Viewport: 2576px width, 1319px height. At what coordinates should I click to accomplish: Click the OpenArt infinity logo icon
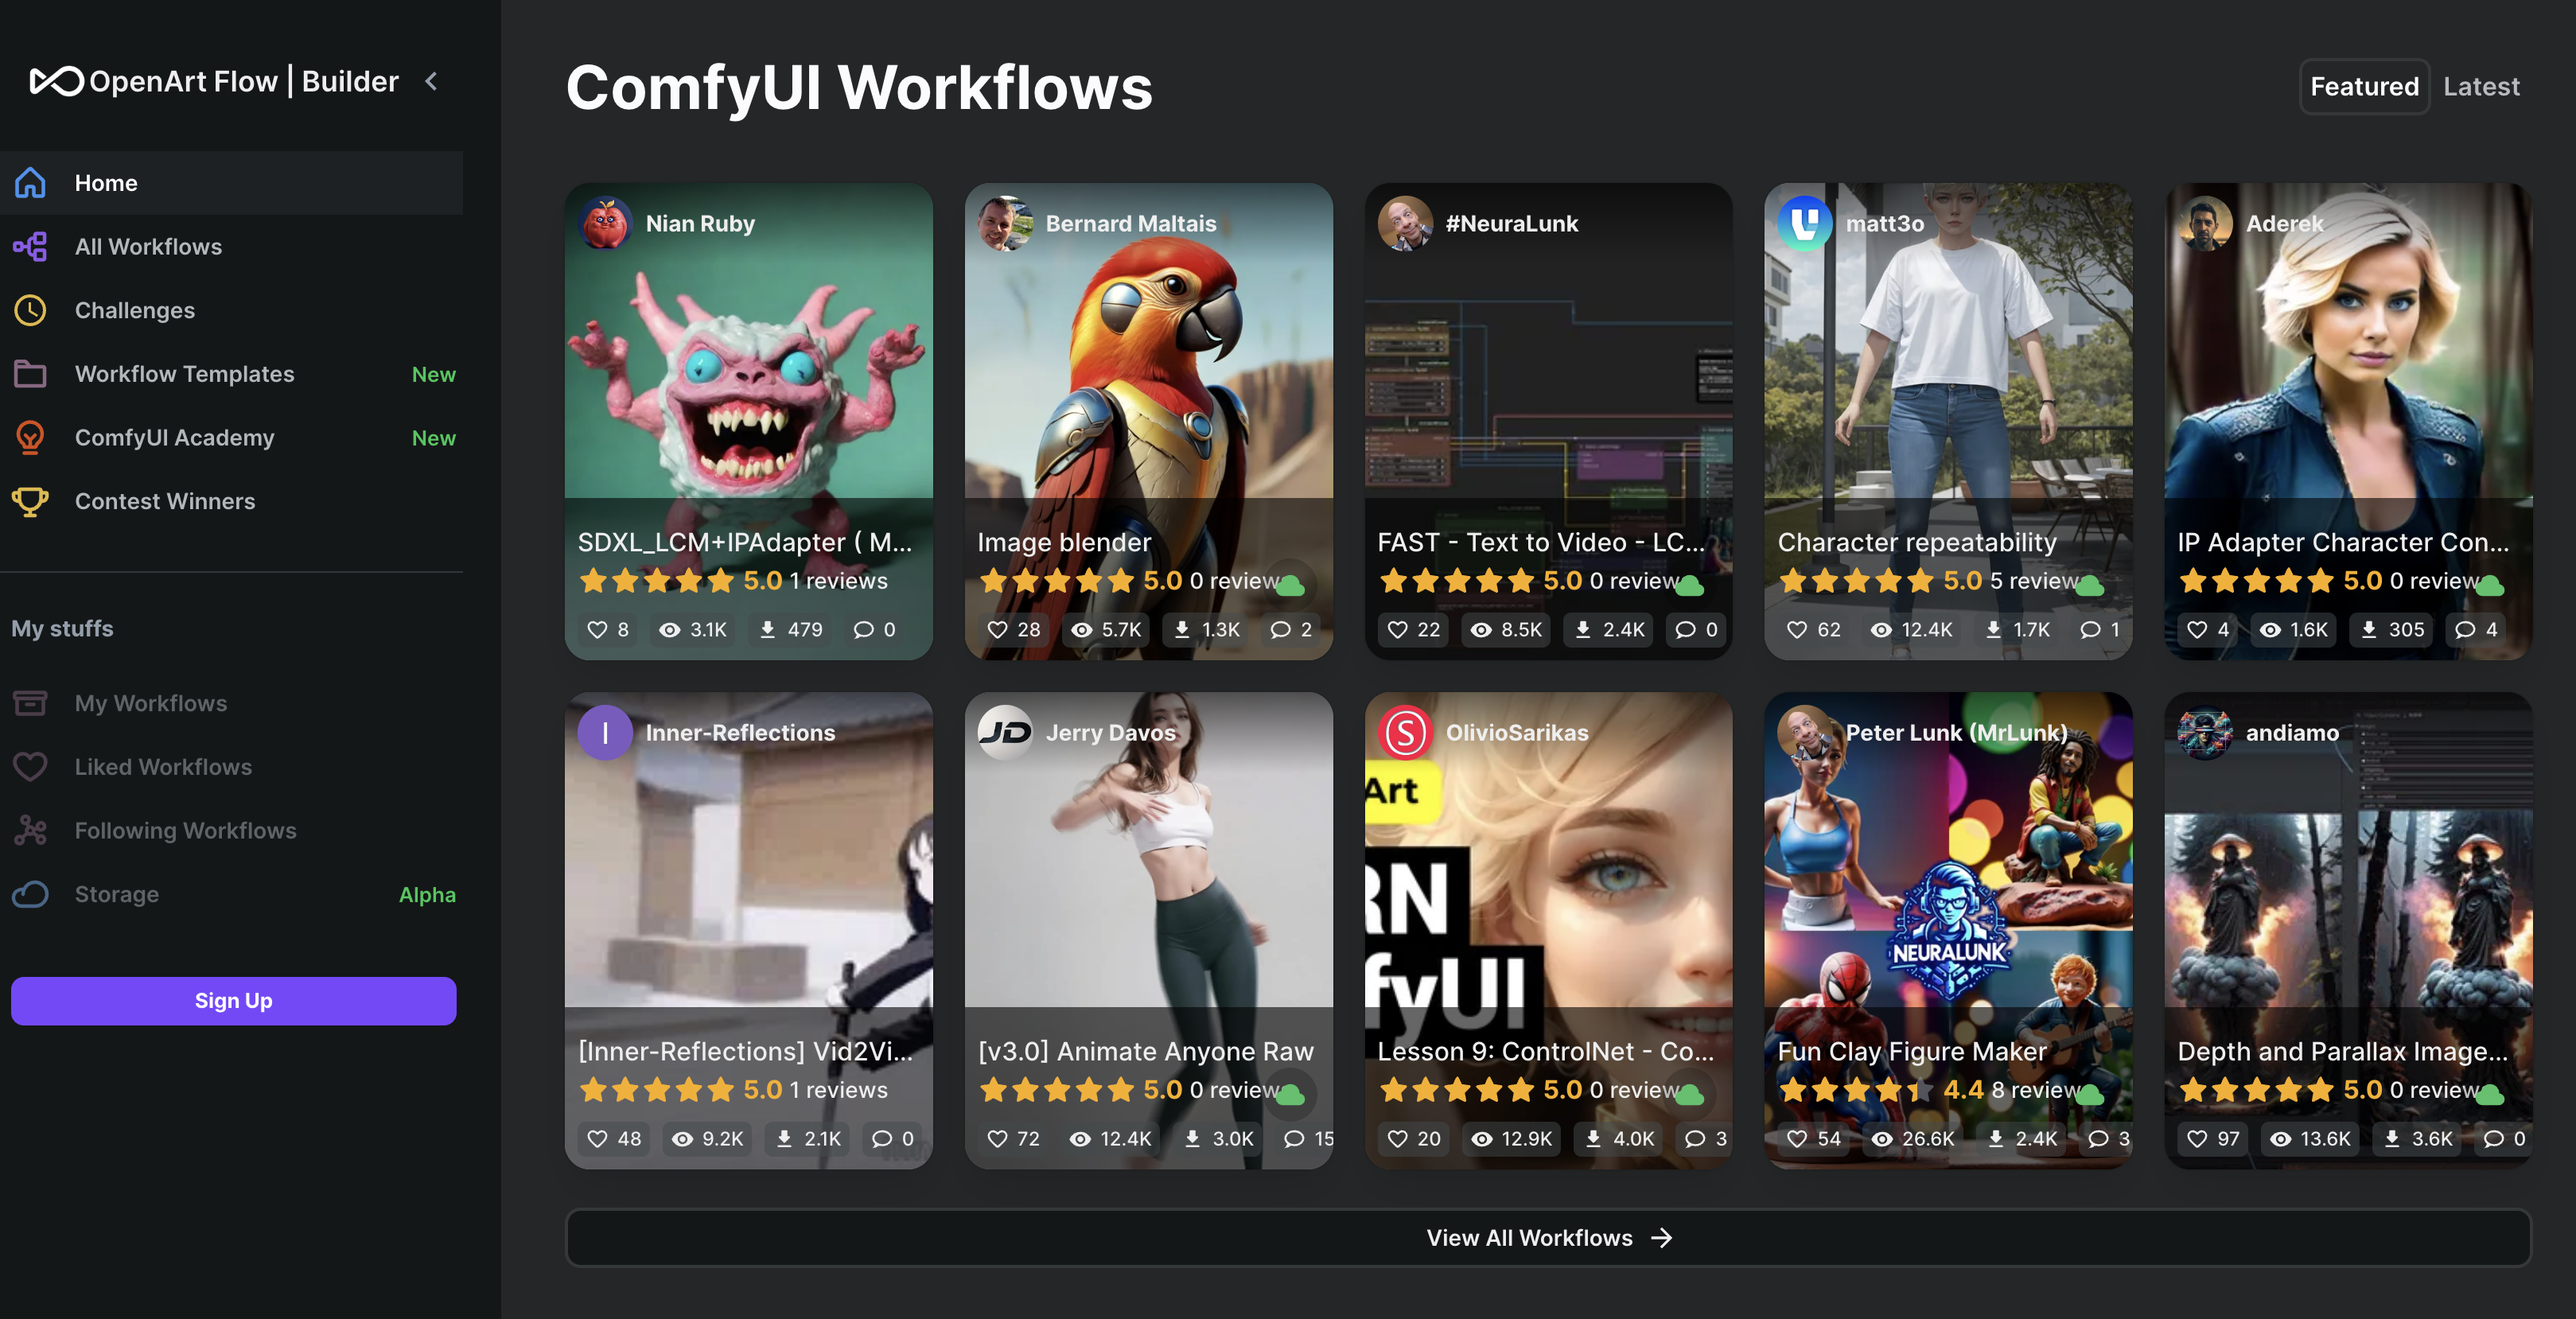pos(55,81)
